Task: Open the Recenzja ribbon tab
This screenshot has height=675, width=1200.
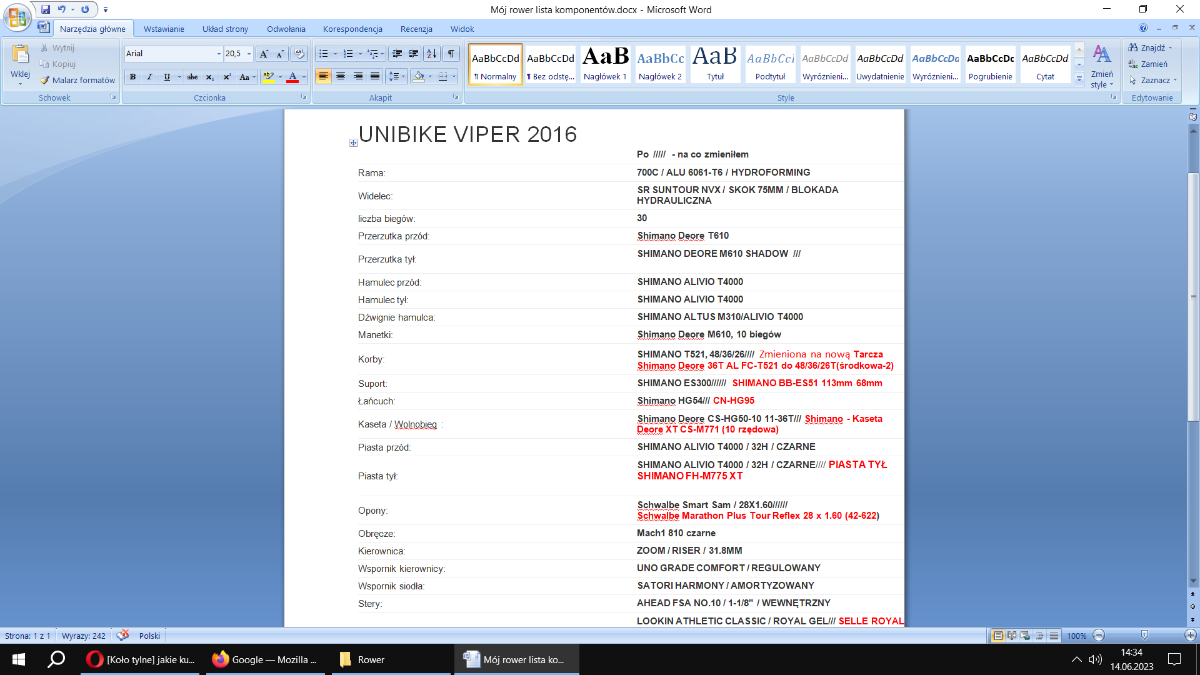Action: [416, 30]
